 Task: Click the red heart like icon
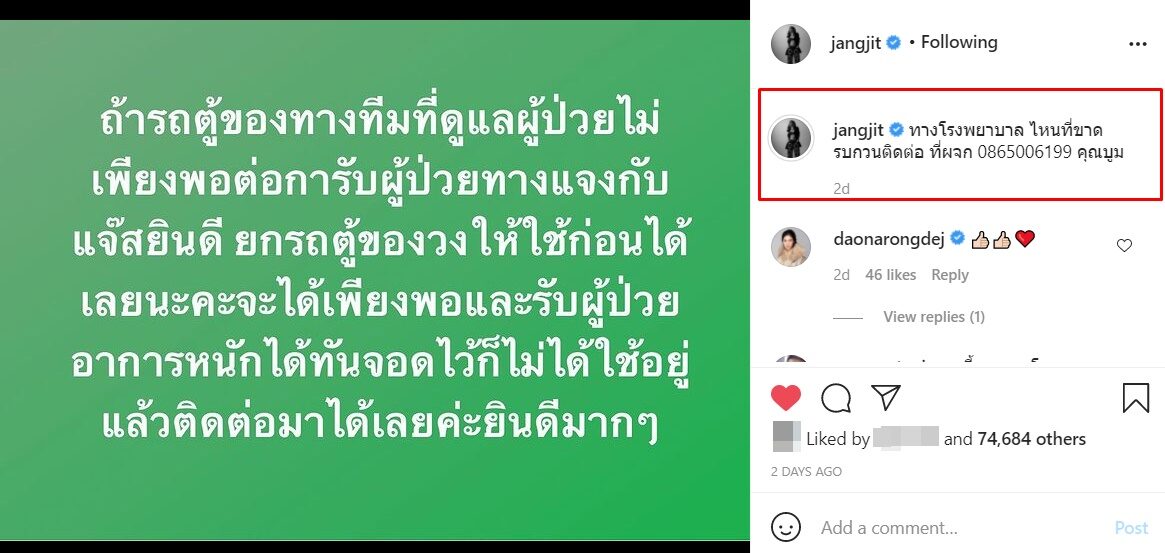785,398
